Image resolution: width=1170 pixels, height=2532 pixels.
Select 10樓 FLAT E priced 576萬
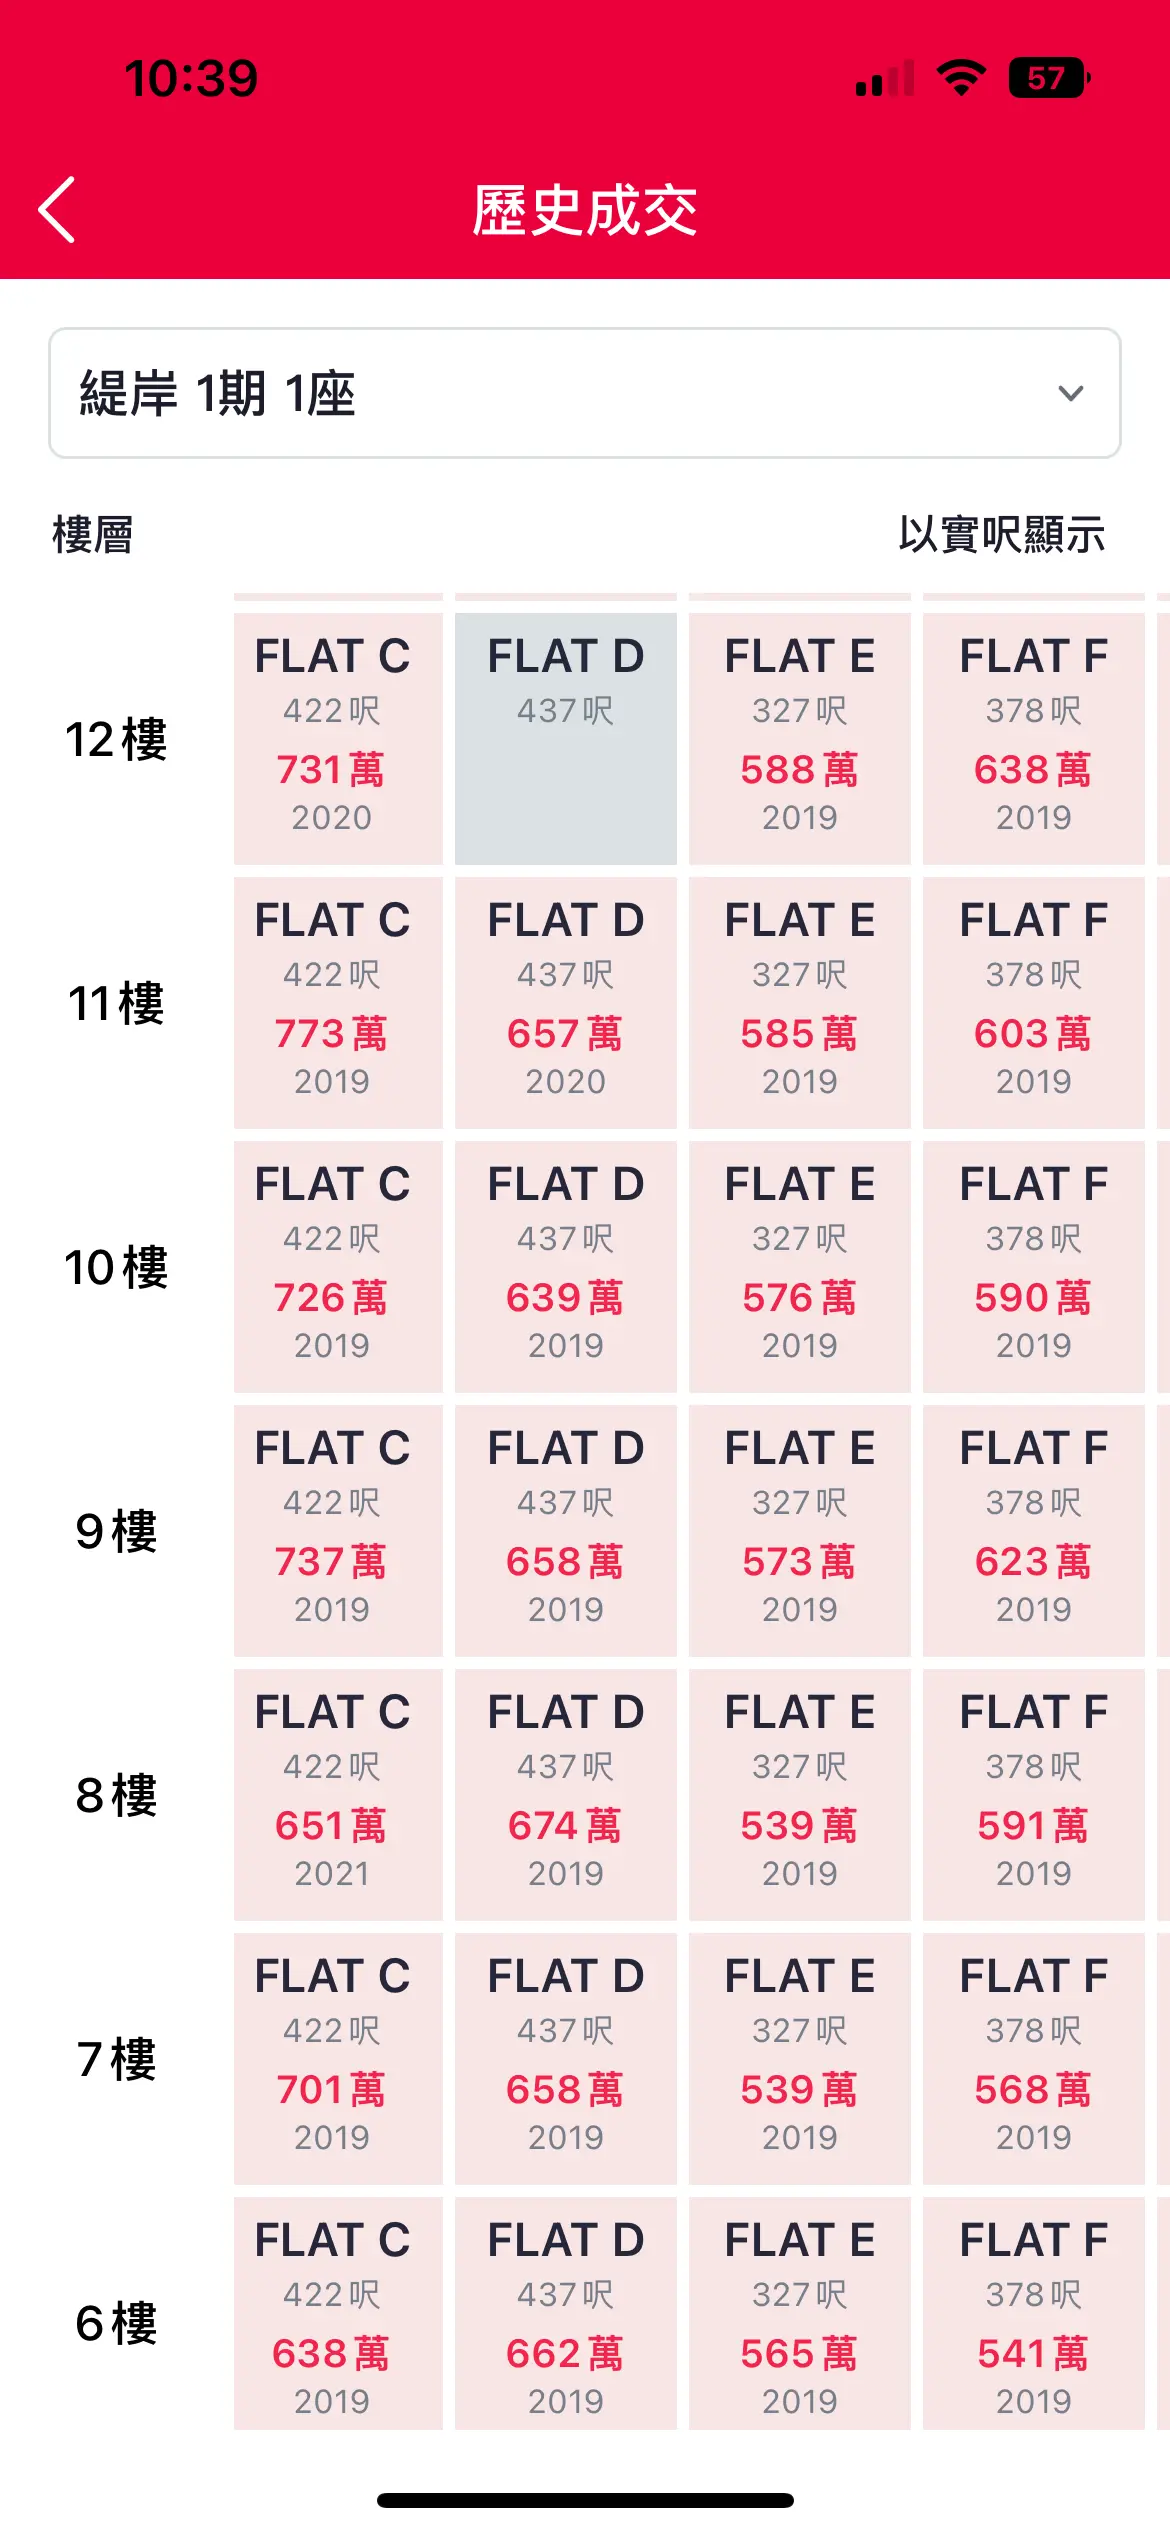coord(800,1267)
